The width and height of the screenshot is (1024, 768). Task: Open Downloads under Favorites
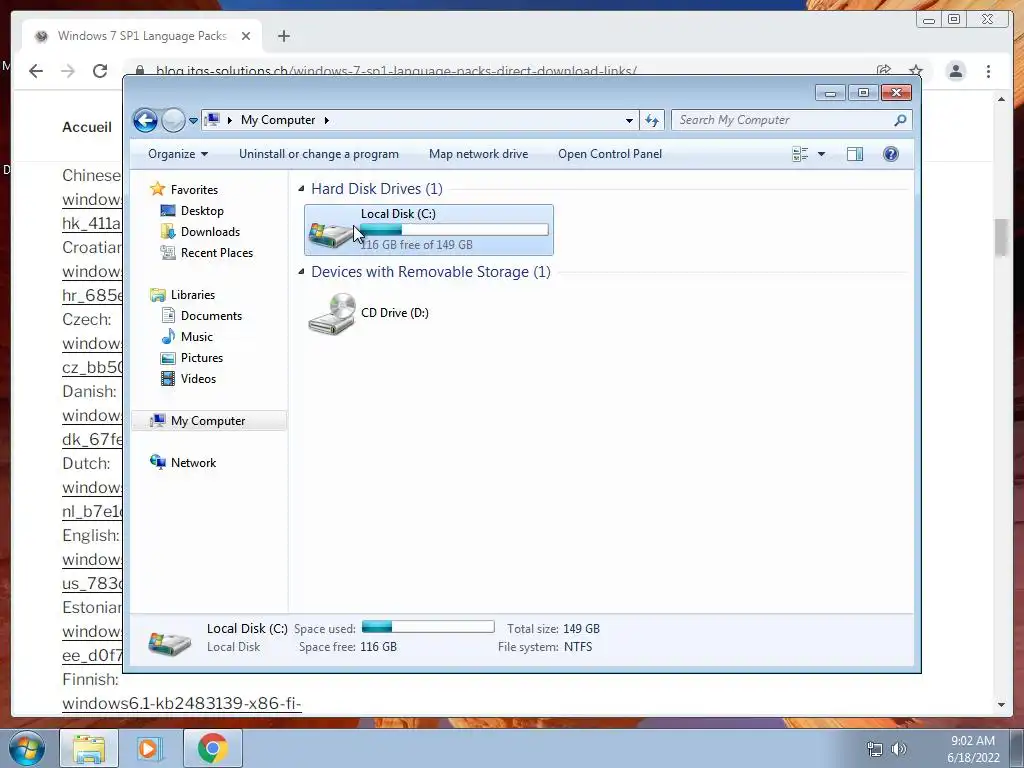[x=210, y=232]
